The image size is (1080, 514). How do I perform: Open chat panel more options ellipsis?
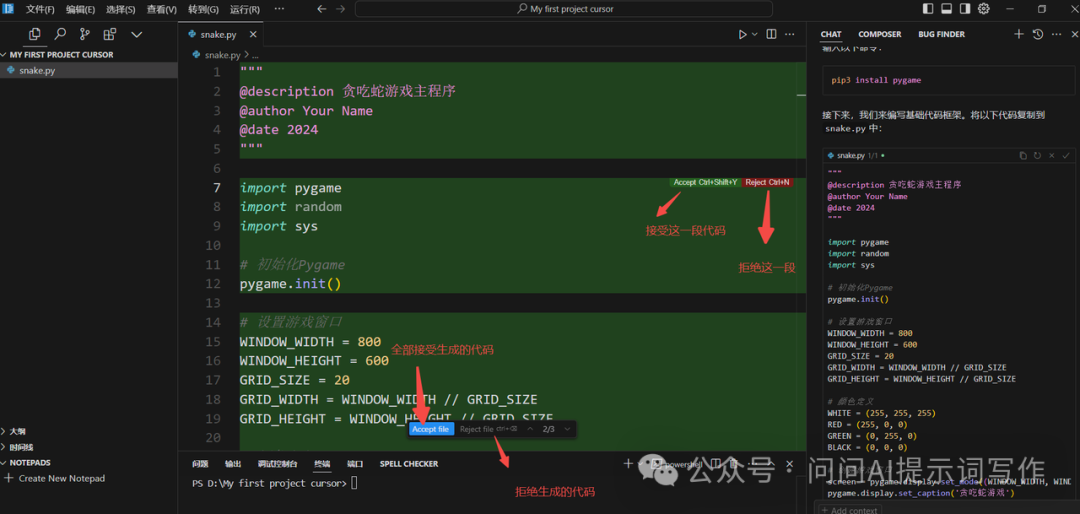1057,34
